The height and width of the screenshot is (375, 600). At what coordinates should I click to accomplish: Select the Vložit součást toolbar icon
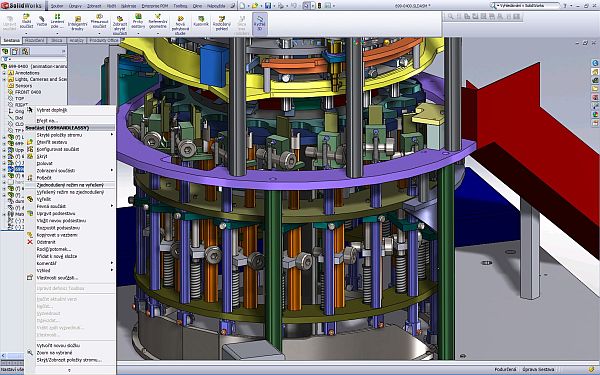coord(26,21)
